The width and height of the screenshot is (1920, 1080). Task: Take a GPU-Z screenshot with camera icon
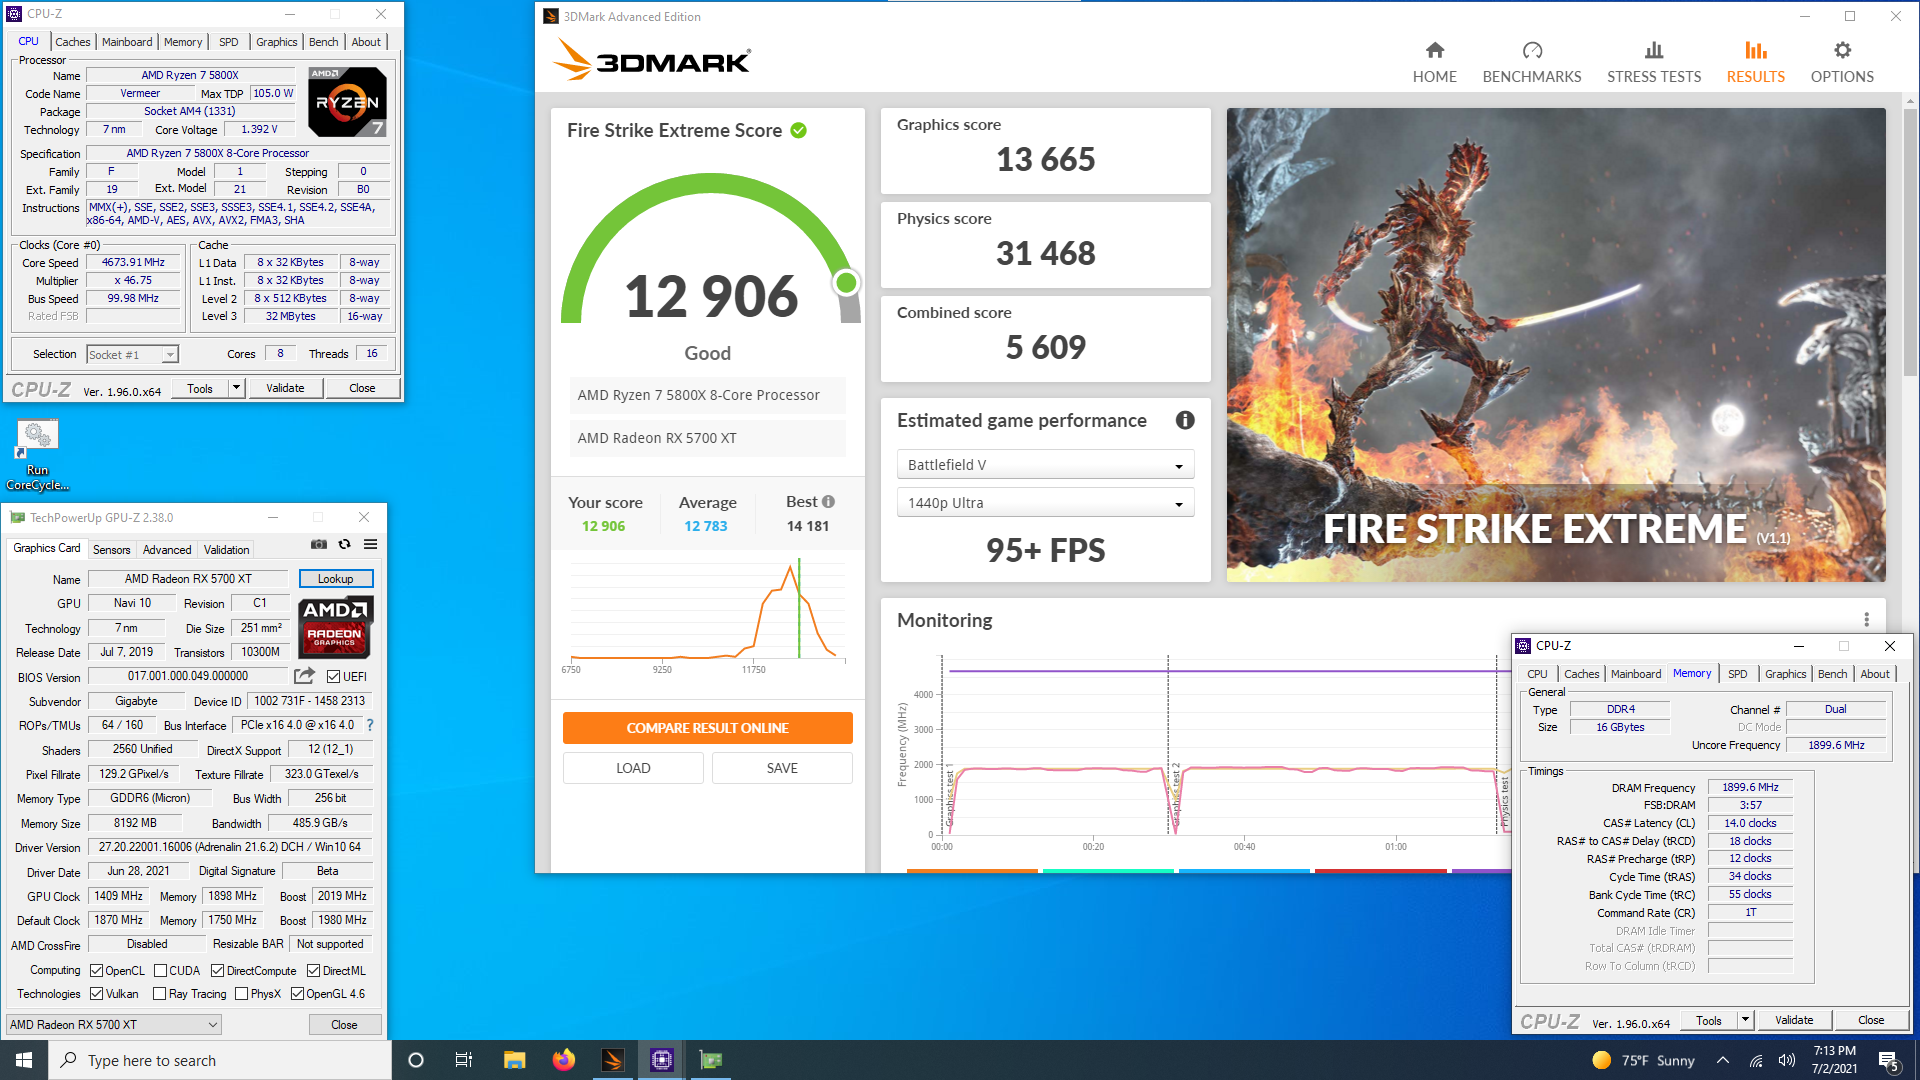click(x=319, y=544)
